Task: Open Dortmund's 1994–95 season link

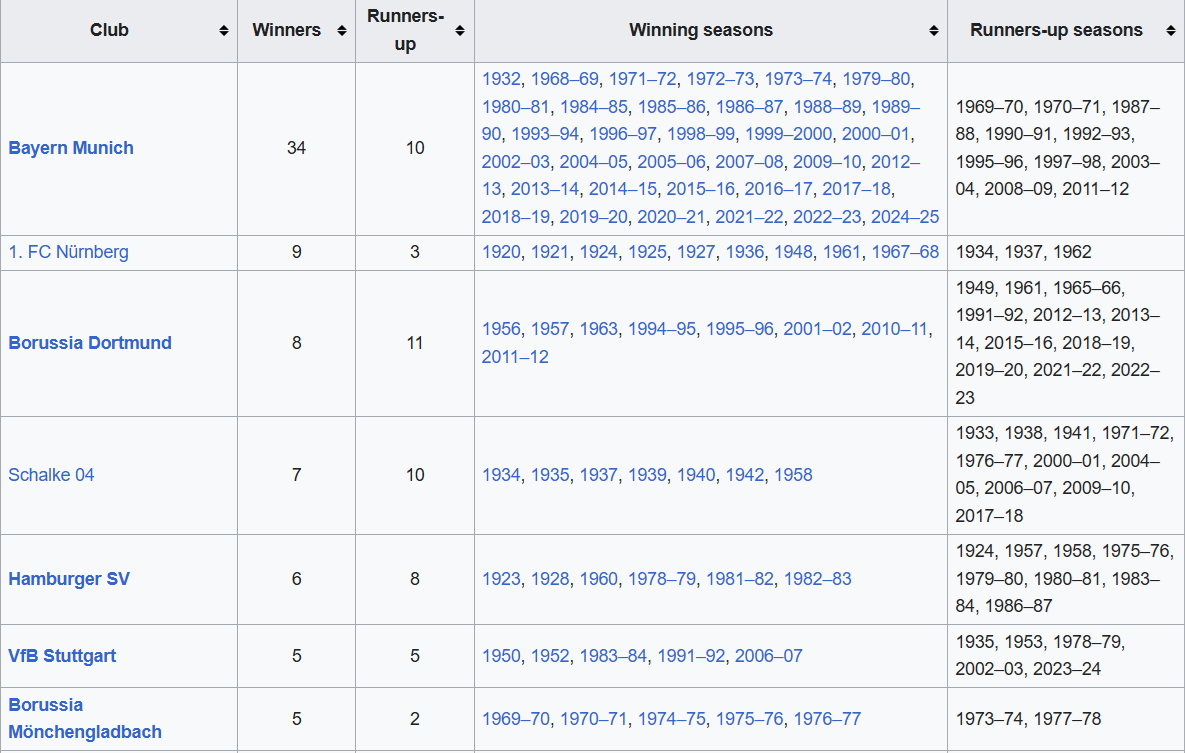Action: coord(662,329)
